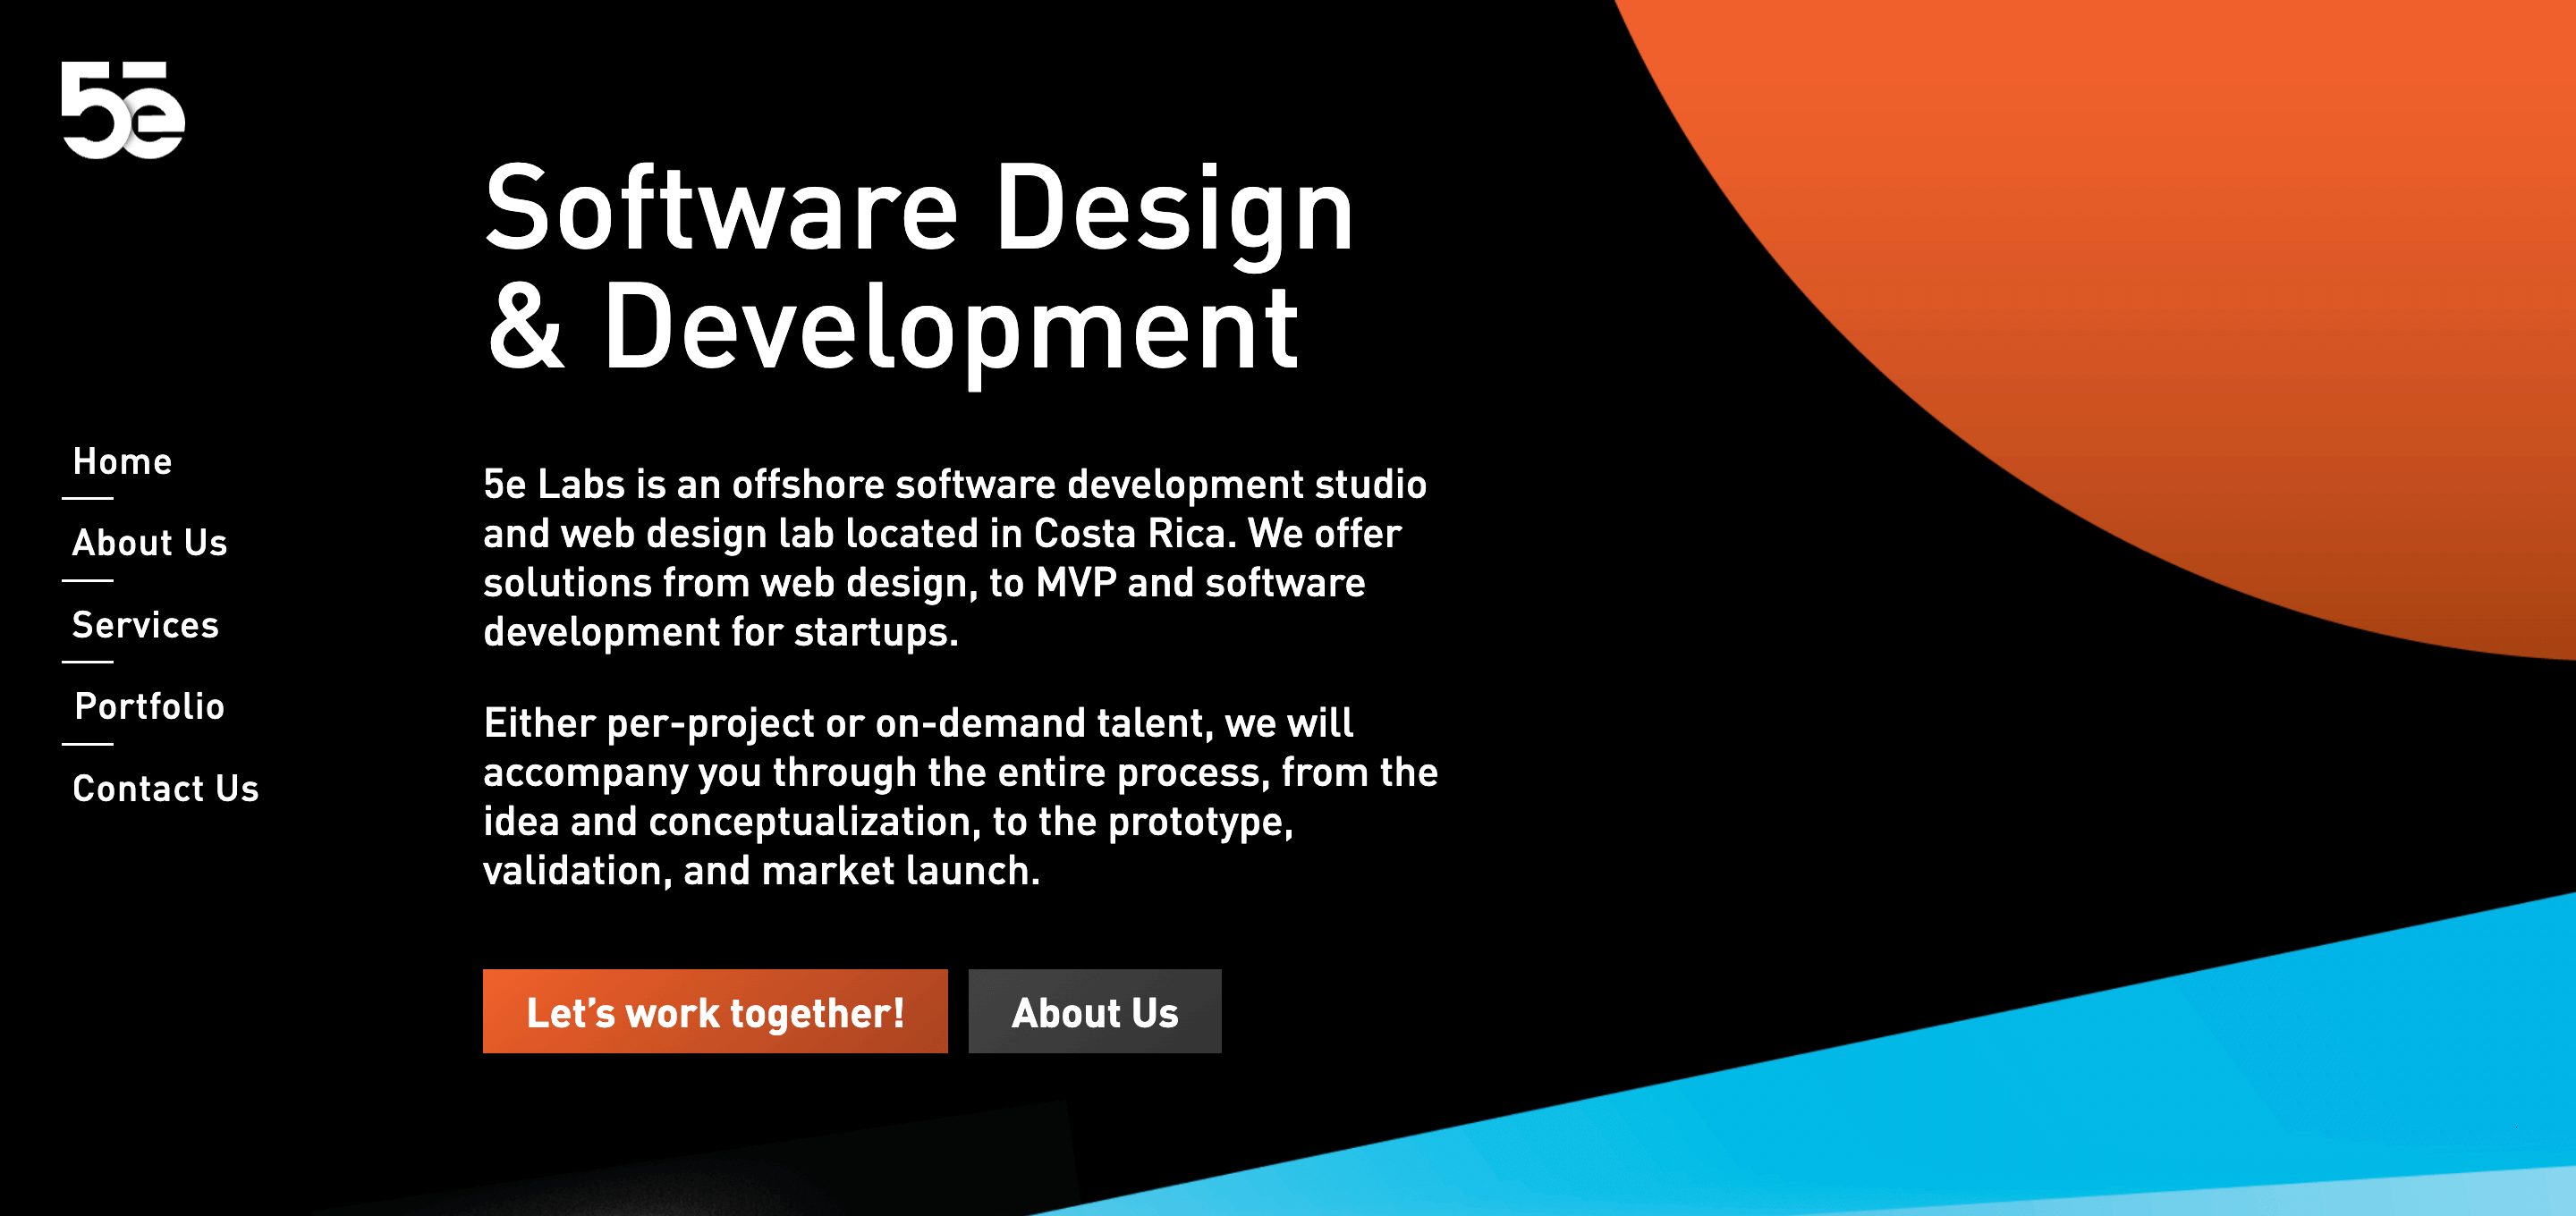Click the paragraph starting '5e Labs is an offshore'

coord(955,558)
